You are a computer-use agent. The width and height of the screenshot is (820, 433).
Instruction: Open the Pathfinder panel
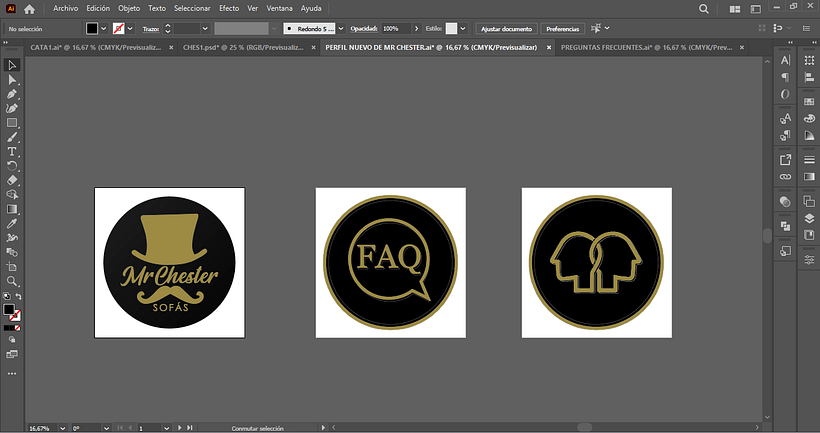(x=785, y=226)
